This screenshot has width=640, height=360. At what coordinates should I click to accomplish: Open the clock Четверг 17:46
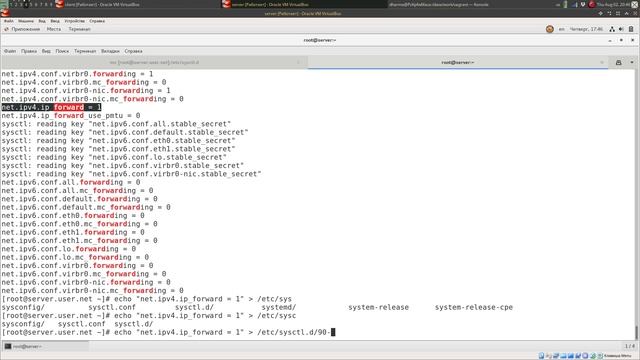586,29
